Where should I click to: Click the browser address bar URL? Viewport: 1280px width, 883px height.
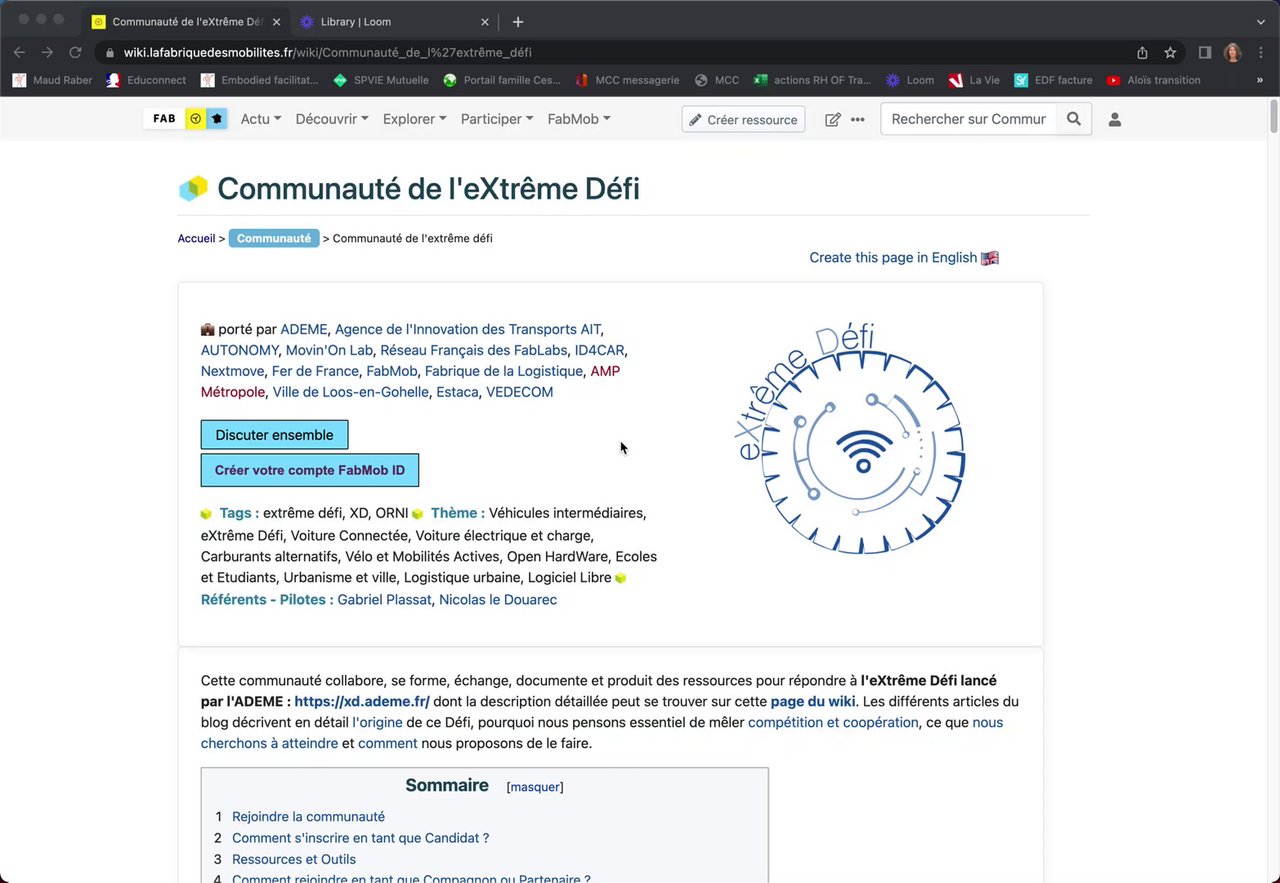click(327, 52)
